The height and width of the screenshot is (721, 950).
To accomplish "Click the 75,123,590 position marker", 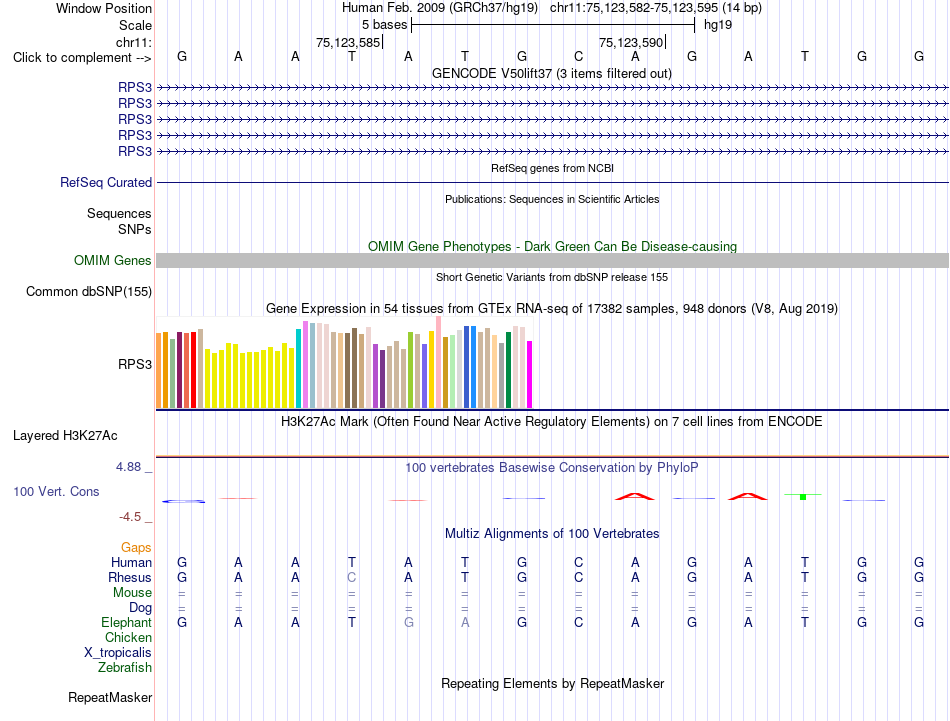I will pyautogui.click(x=631, y=42).
